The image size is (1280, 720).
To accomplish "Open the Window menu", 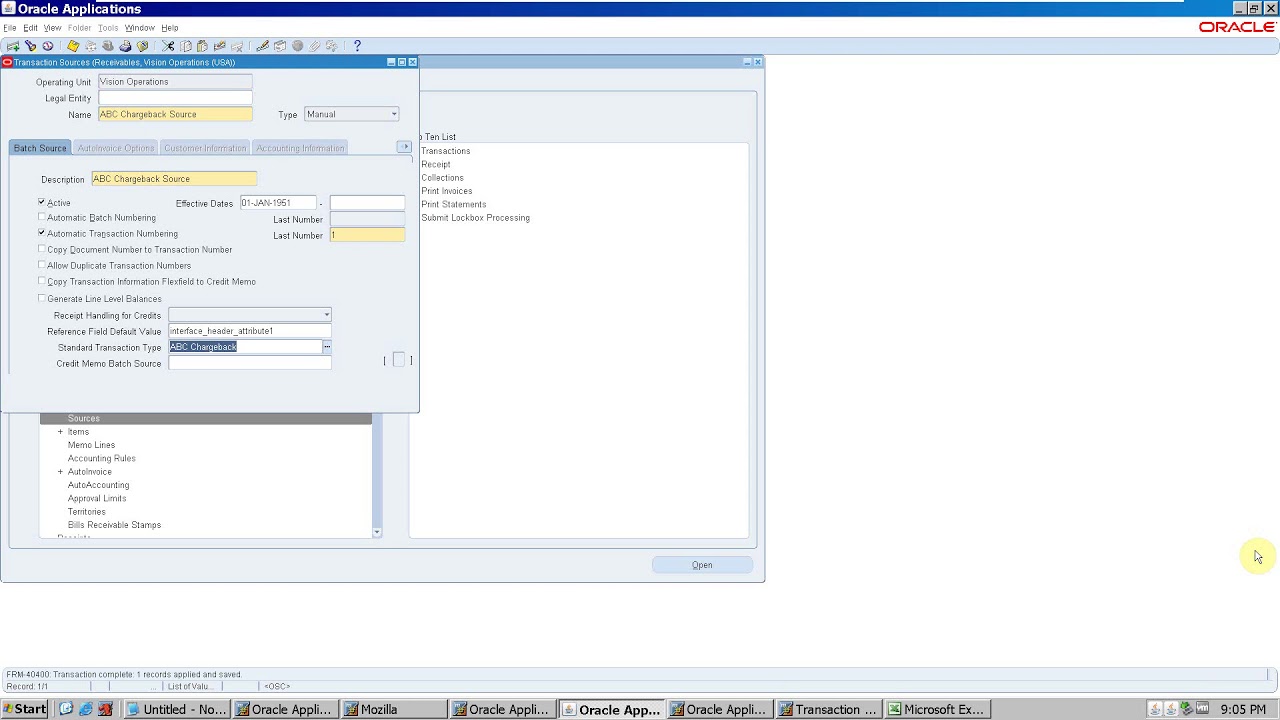I will [139, 28].
